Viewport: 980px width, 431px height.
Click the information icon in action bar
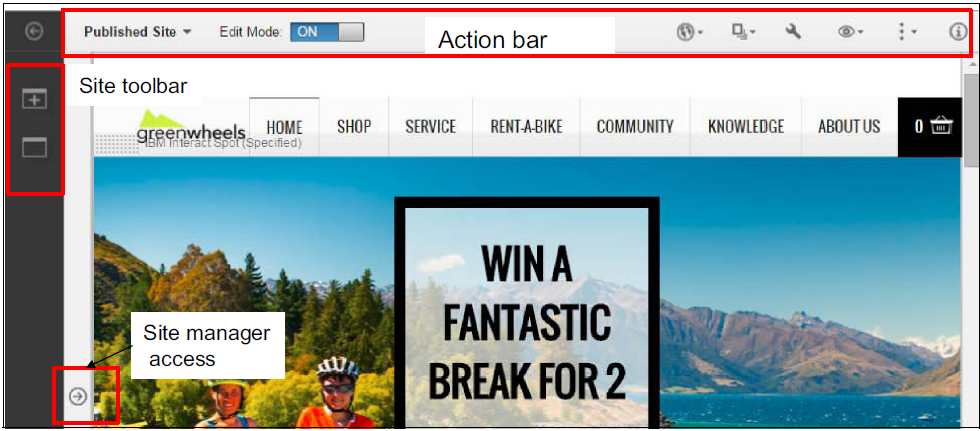tap(958, 32)
